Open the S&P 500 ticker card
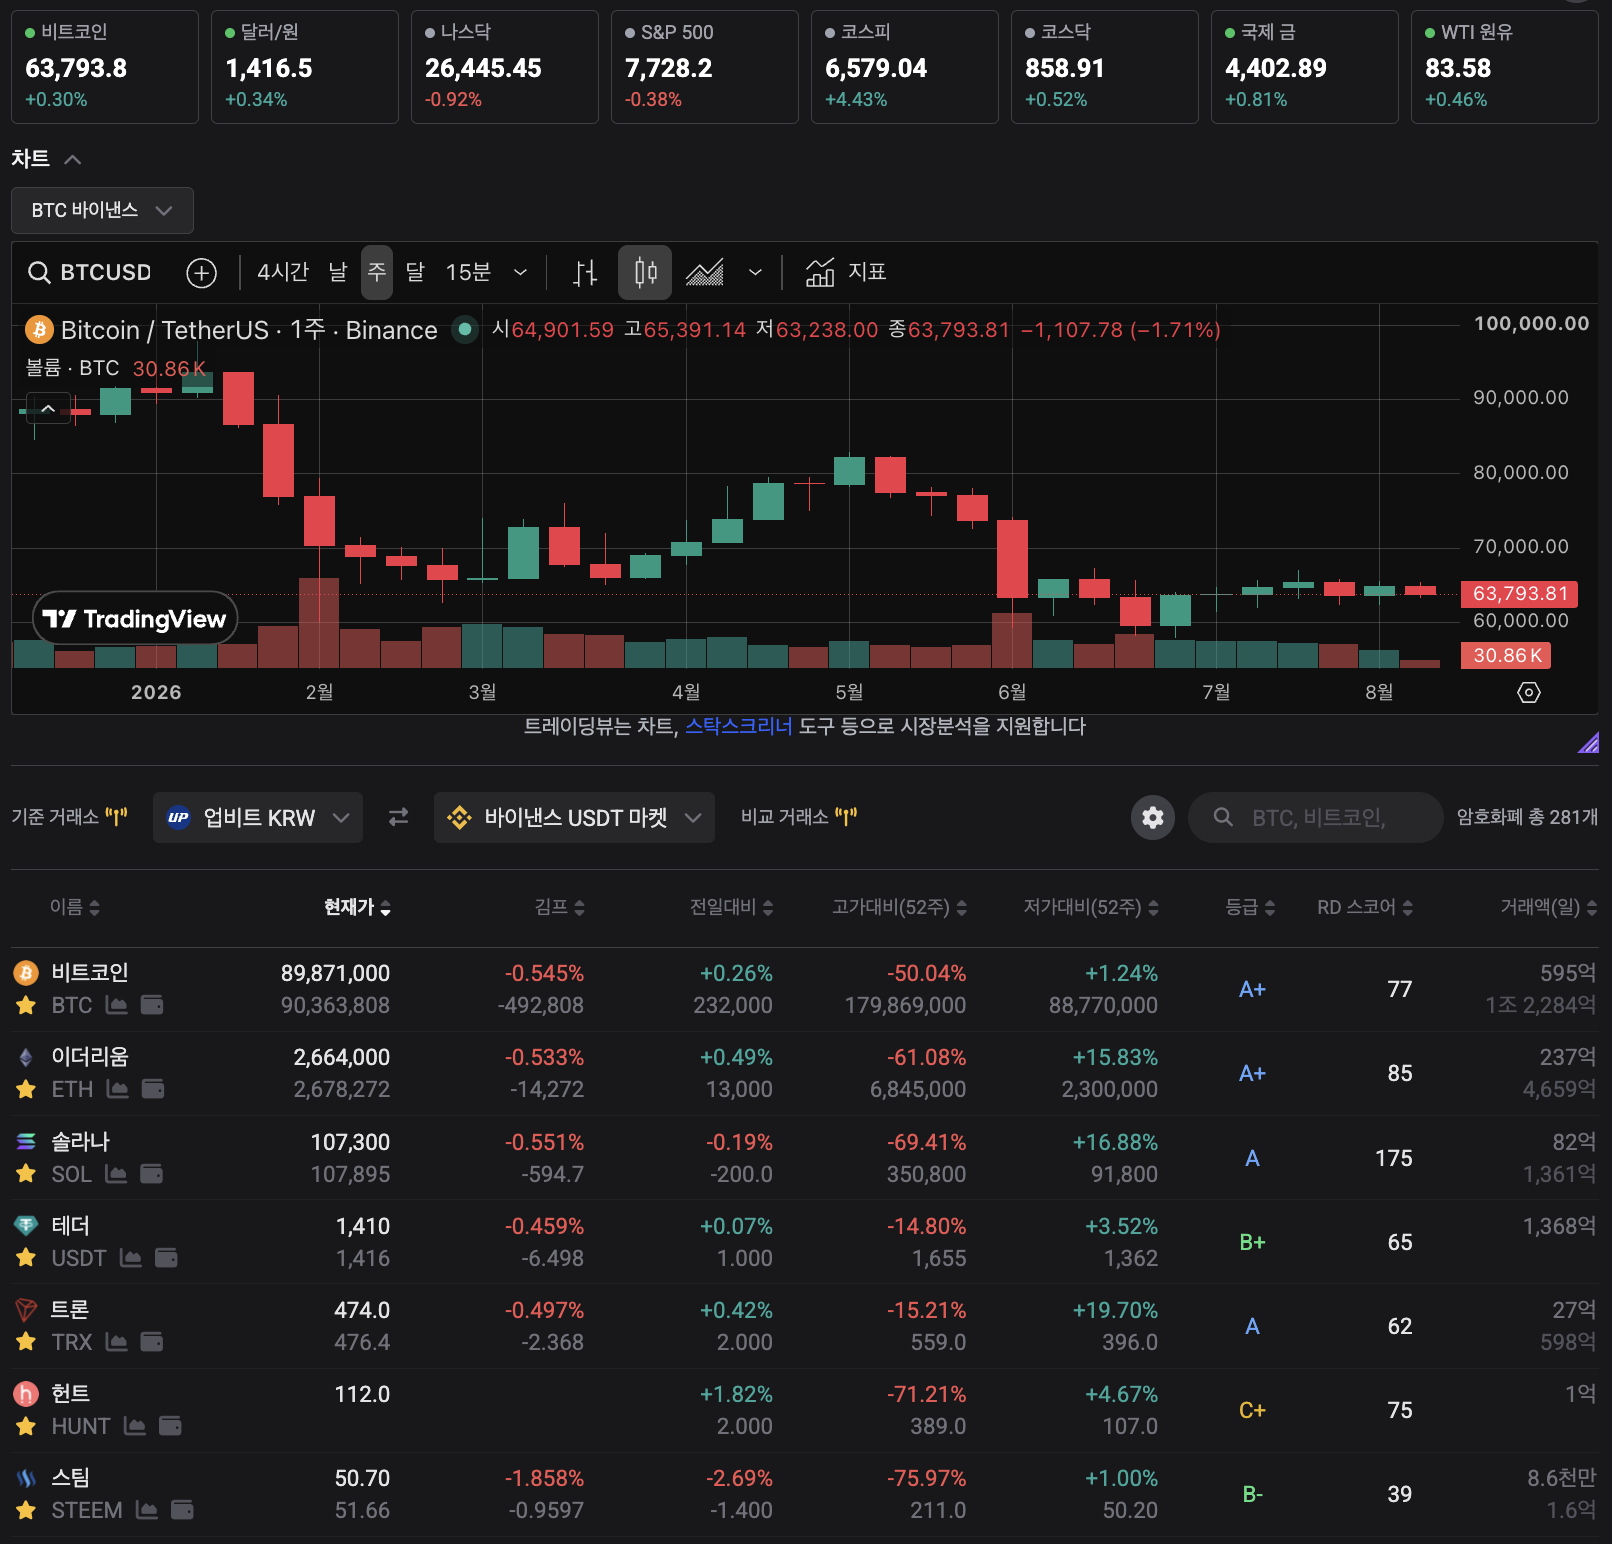Screen dimensions: 1612x1544 pos(705,67)
